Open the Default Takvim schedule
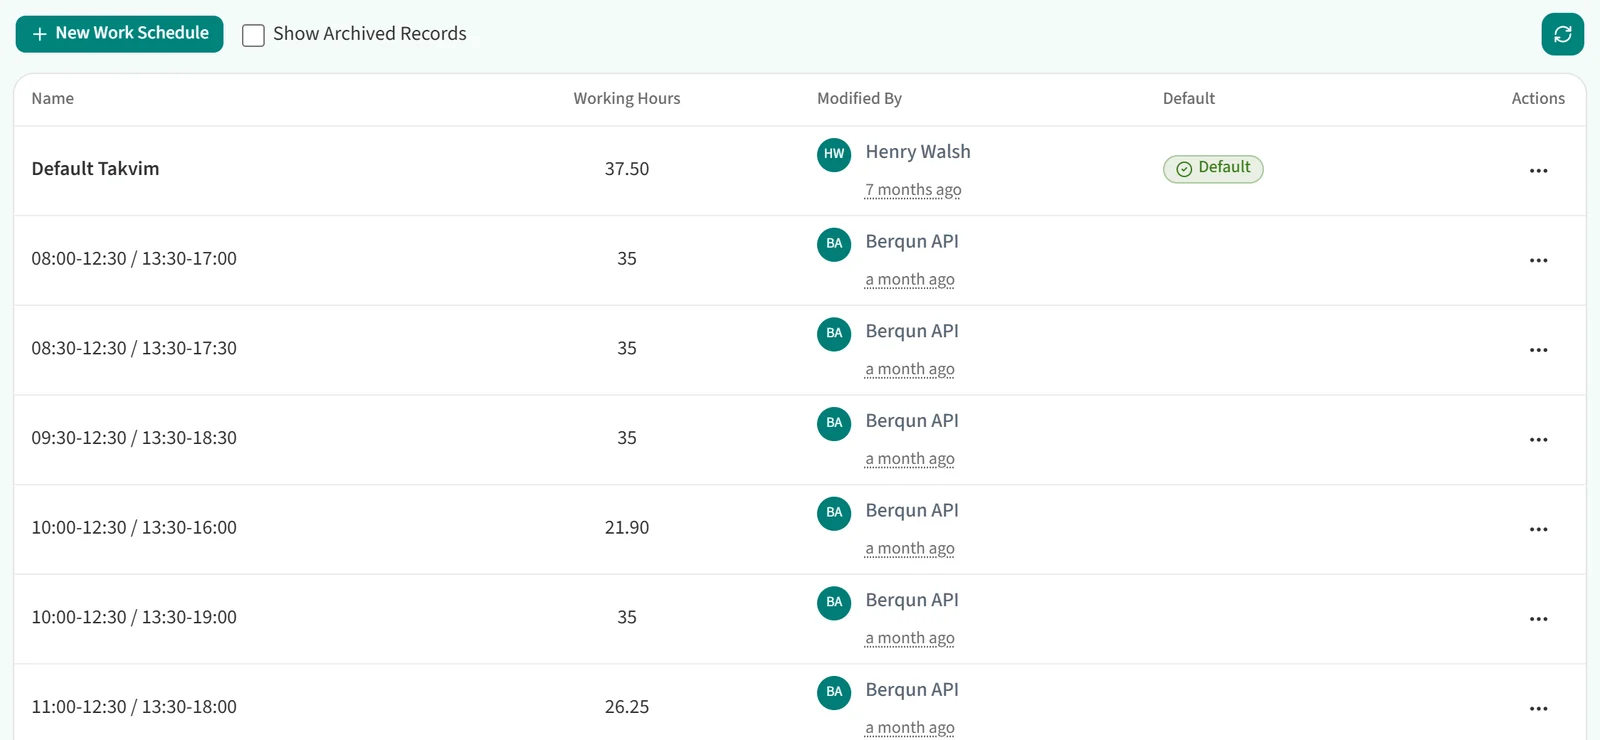Screen dimensions: 1600x740 95,169
